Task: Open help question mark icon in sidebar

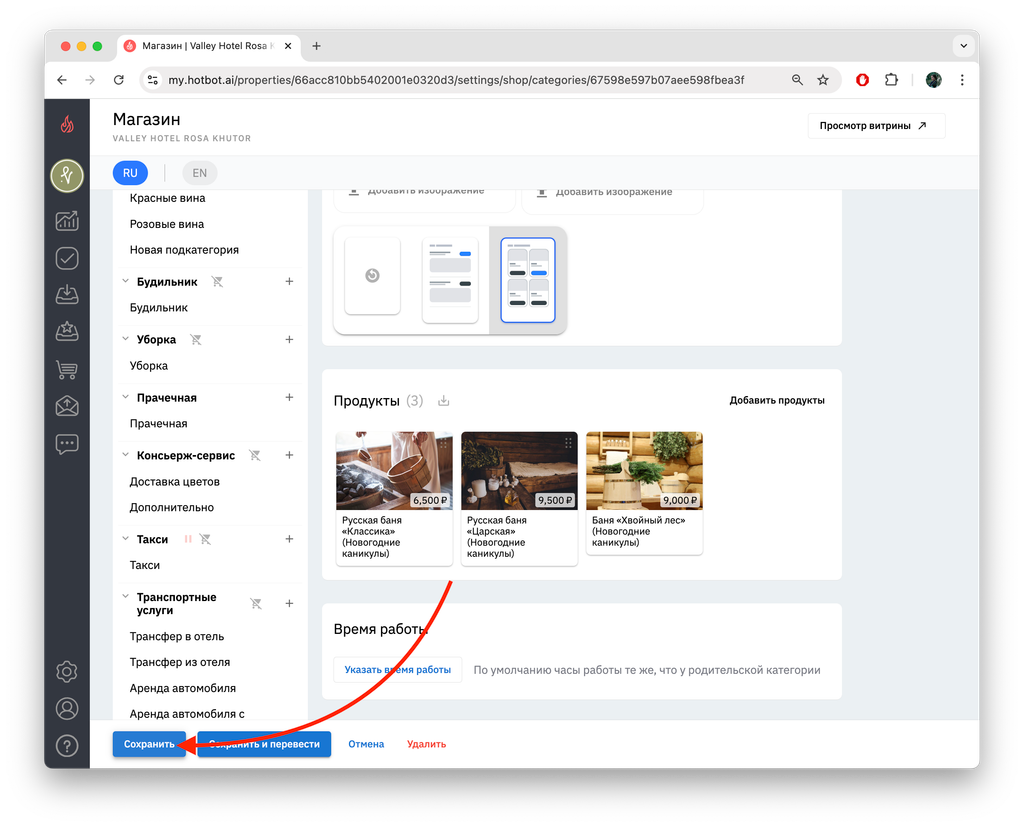Action: 67,745
